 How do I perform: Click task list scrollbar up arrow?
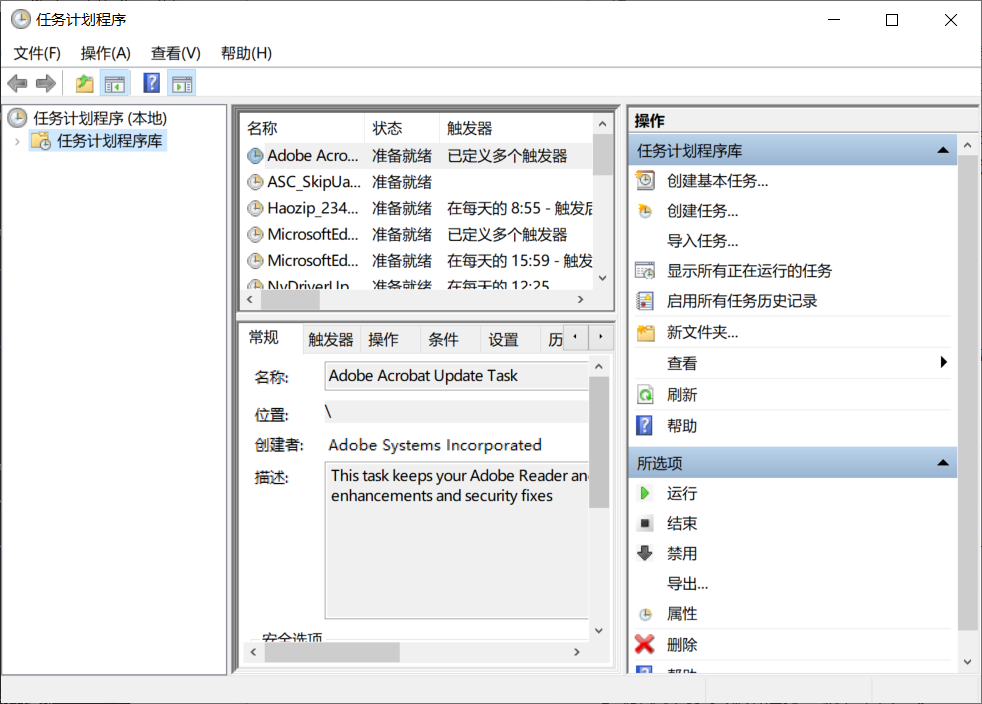[602, 124]
